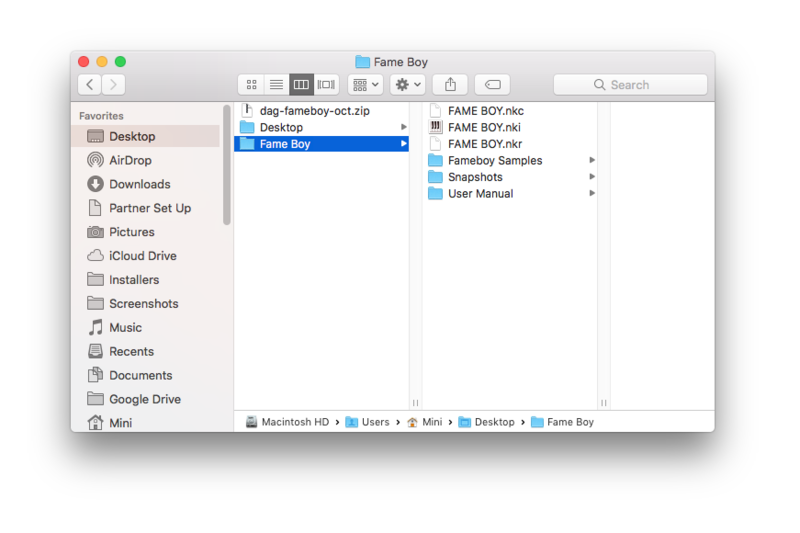
Task: Click Fame Boy in the path bar
Action: 563,422
